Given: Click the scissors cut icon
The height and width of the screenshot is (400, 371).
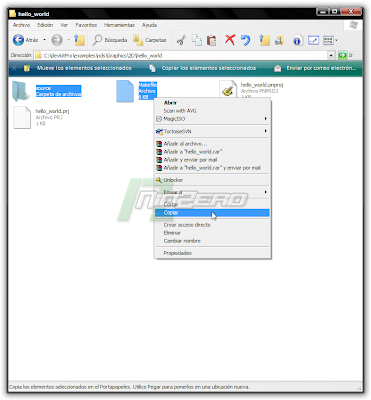Looking at the screenshot, I should (181, 40).
